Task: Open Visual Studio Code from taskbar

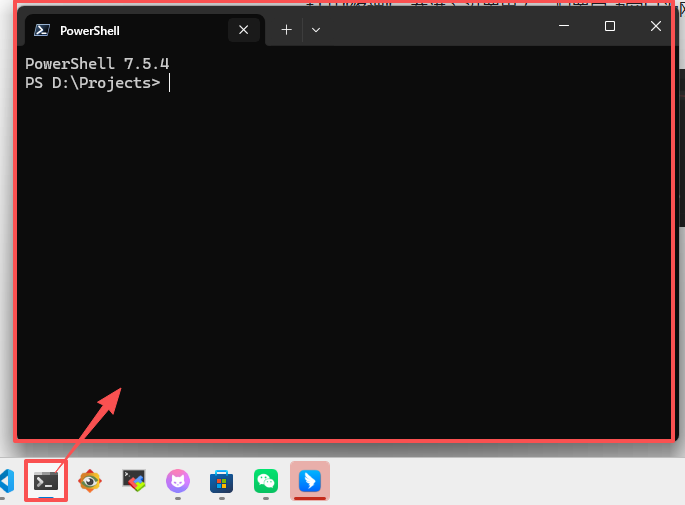Action: pos(7,481)
